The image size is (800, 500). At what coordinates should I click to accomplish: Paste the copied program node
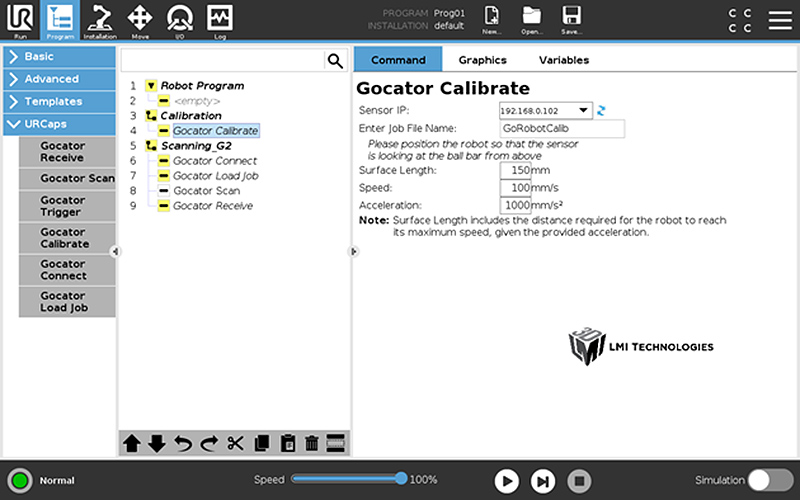(288, 443)
